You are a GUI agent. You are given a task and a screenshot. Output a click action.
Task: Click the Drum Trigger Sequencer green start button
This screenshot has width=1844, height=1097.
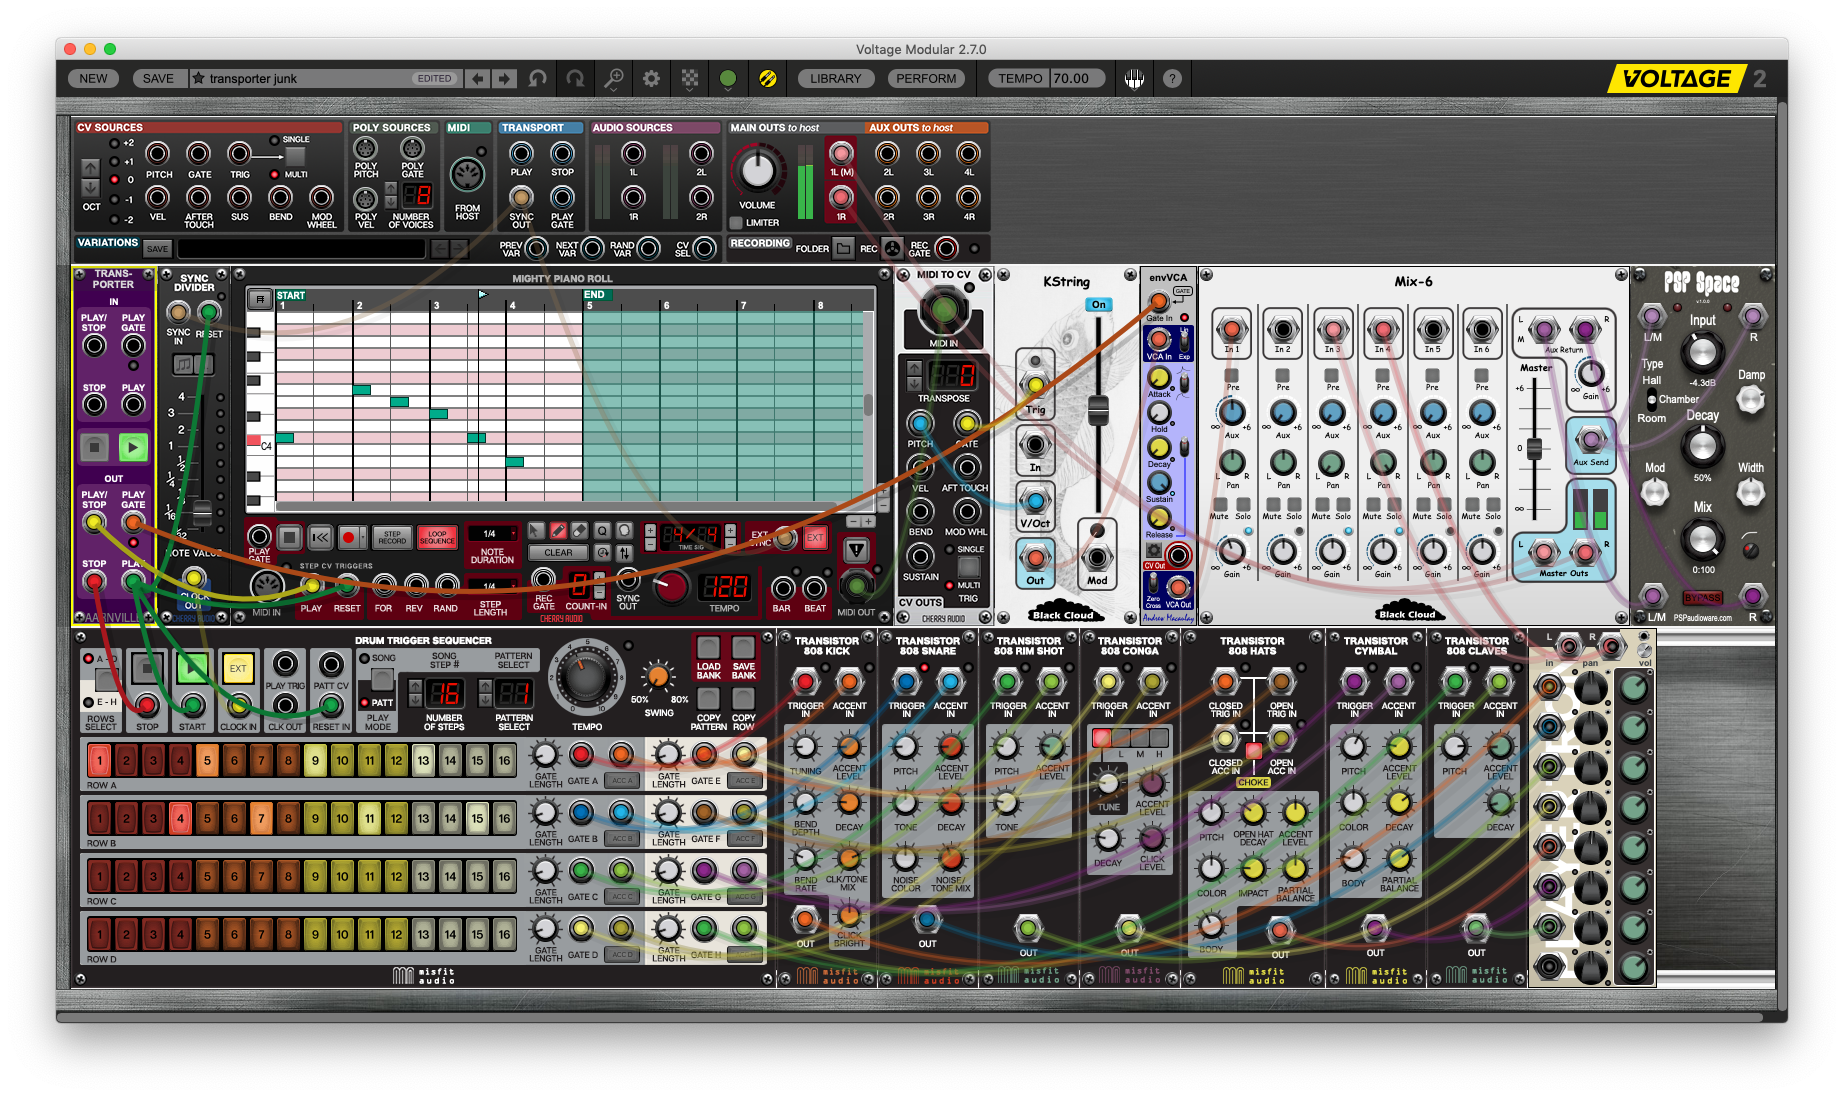pyautogui.click(x=192, y=667)
